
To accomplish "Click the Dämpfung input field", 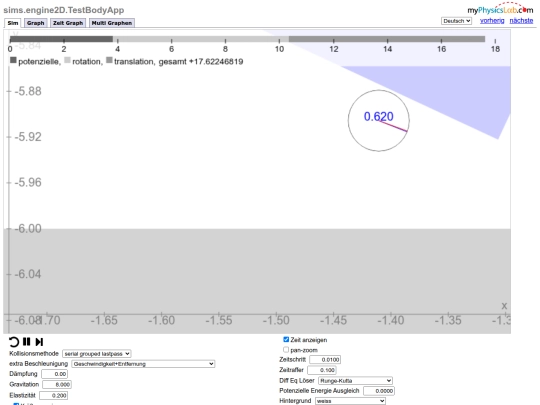I will point(54,374).
